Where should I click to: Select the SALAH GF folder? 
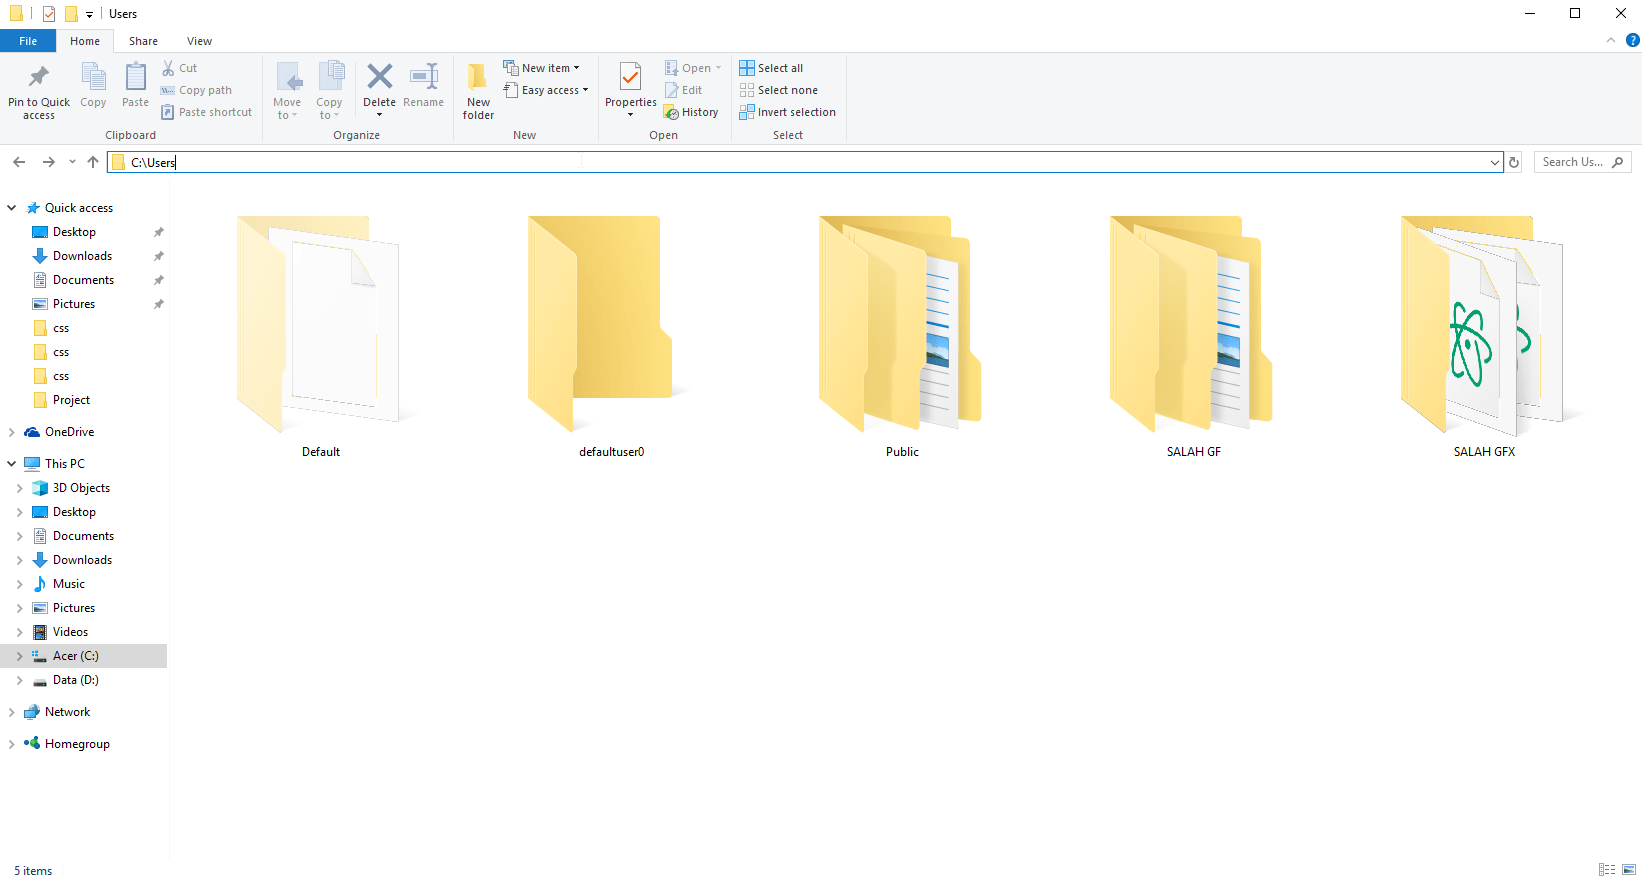pos(1194,336)
